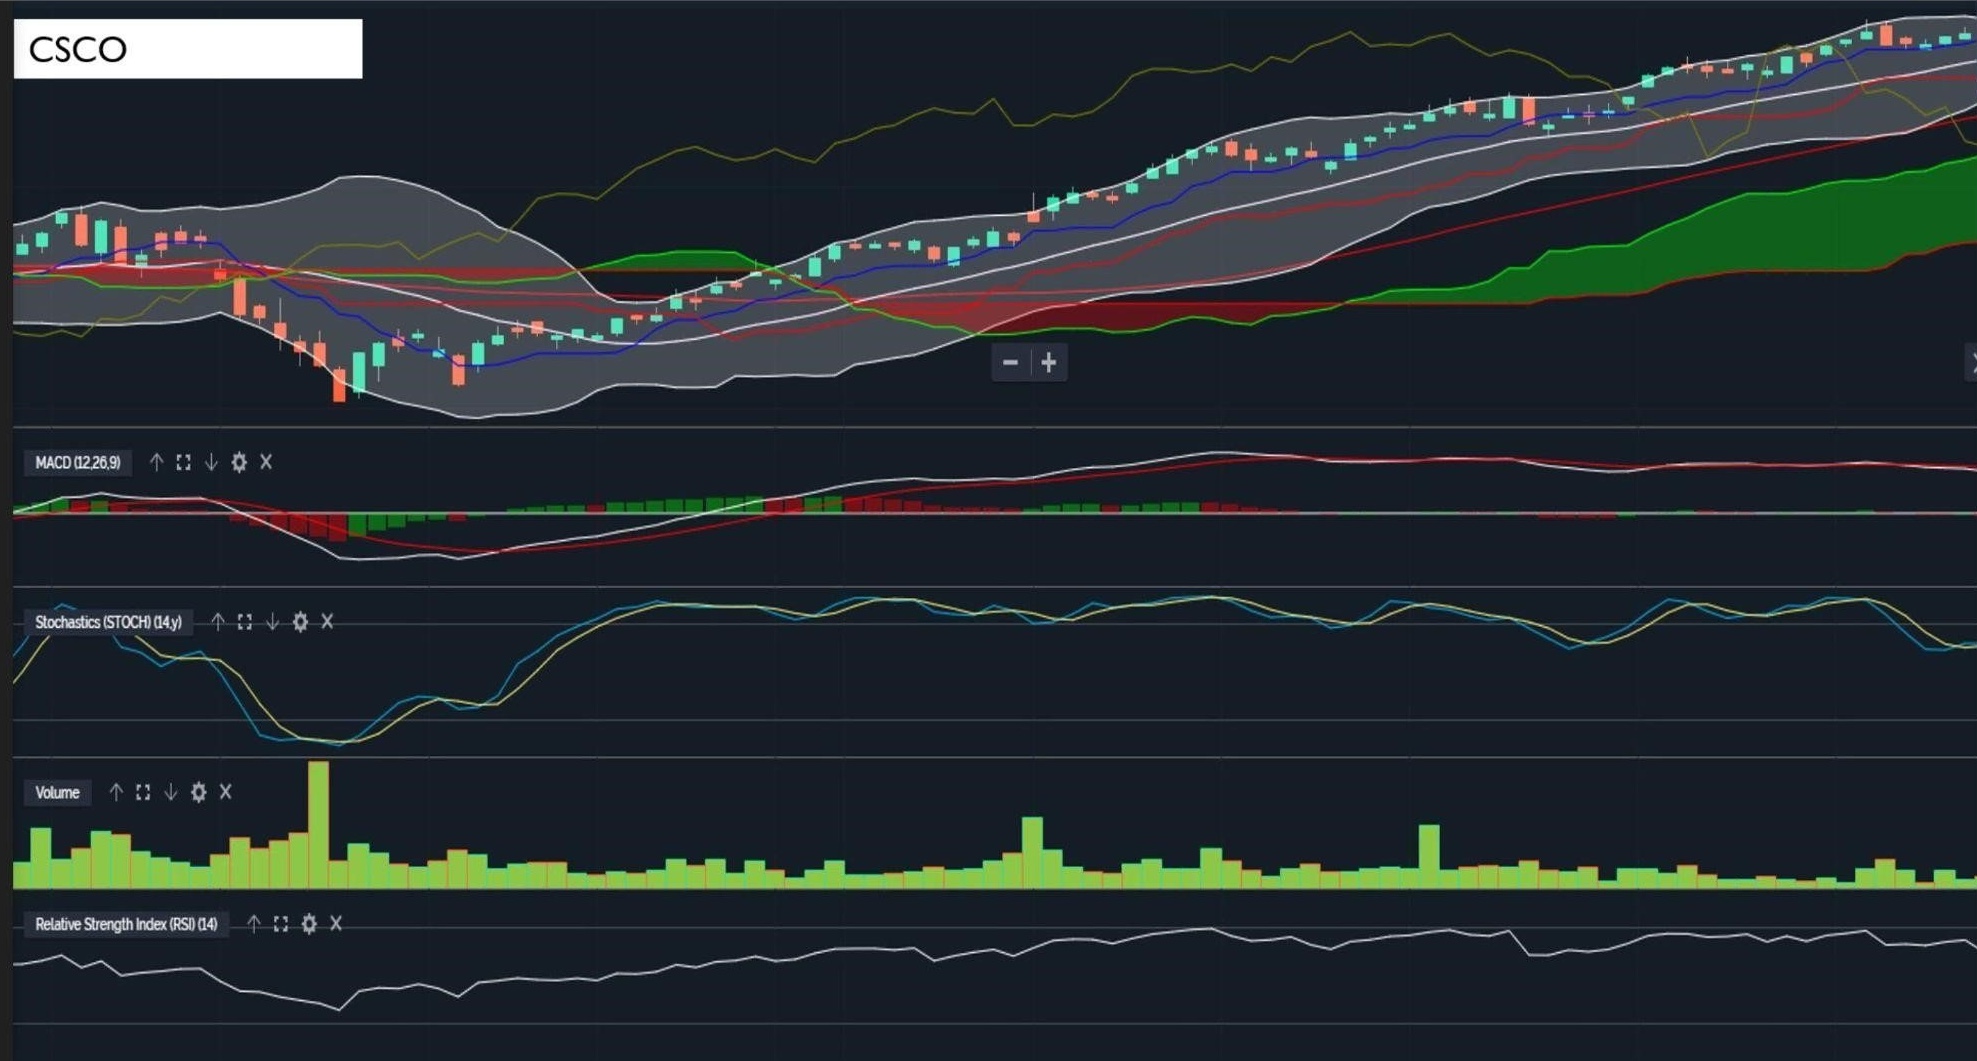Image resolution: width=1977 pixels, height=1061 pixels.
Task: Remove the MACD indicator panel
Action: (x=266, y=462)
